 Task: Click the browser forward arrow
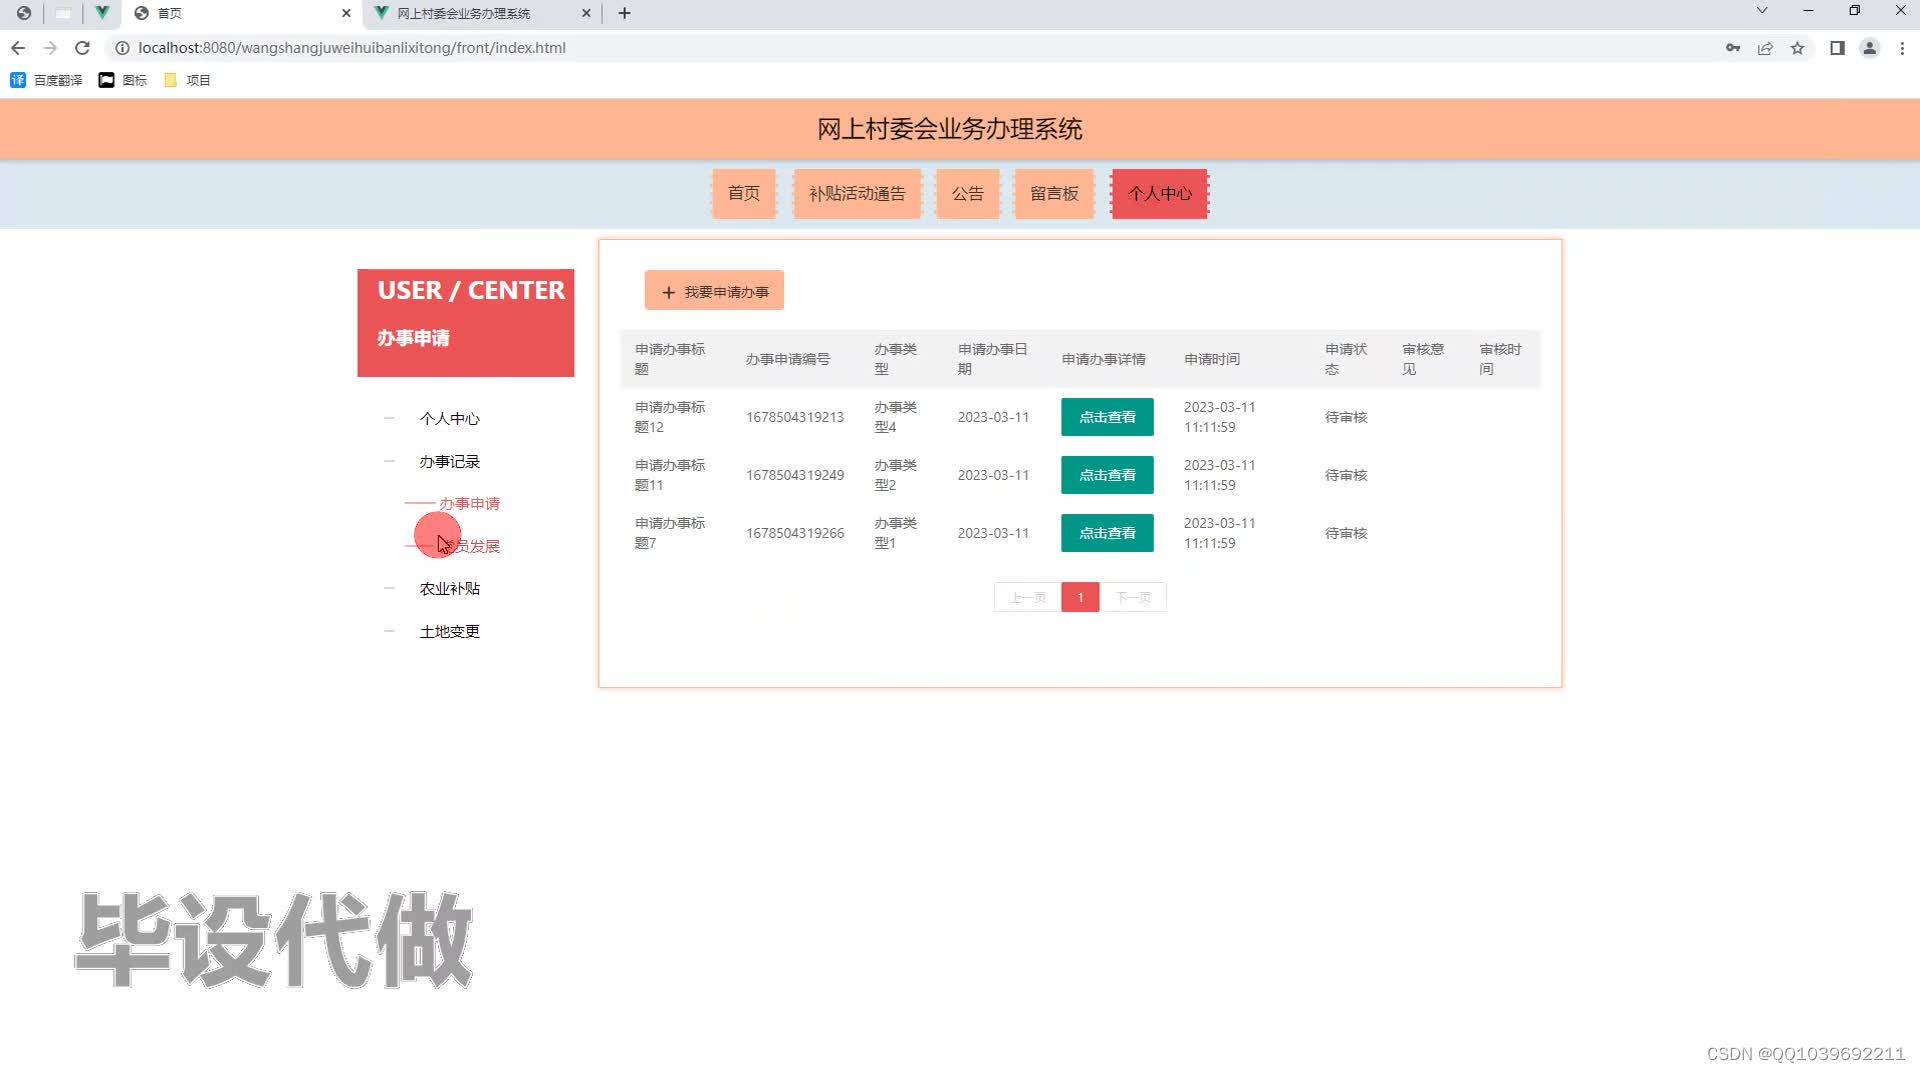(x=50, y=48)
